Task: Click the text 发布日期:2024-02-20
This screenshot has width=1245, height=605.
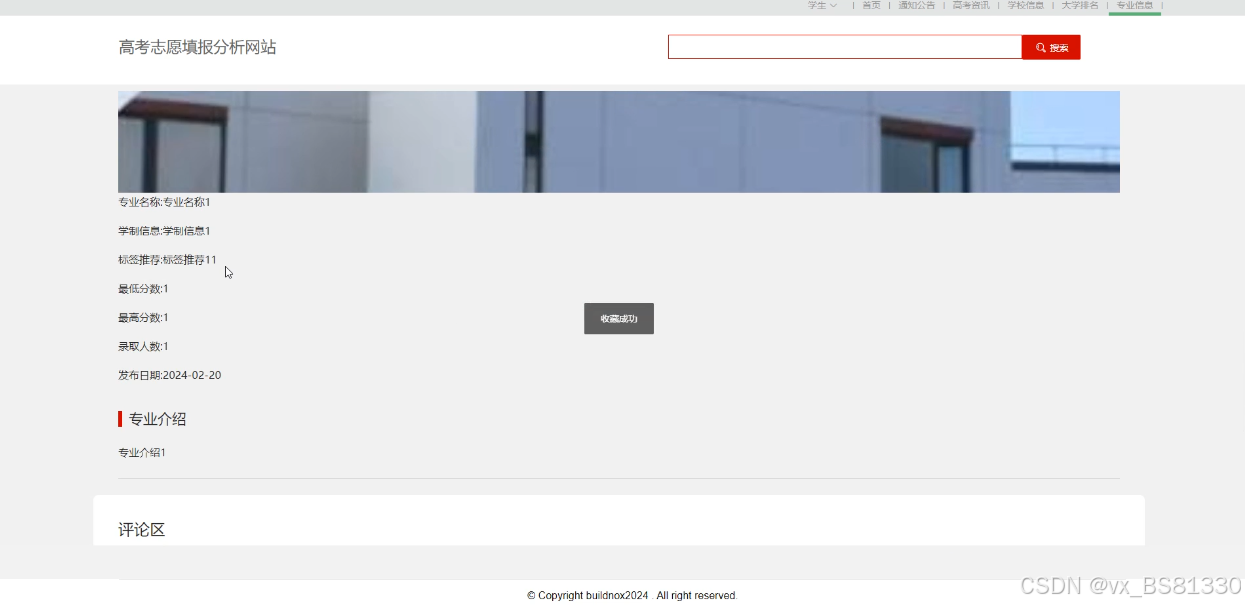Action: [x=170, y=376]
